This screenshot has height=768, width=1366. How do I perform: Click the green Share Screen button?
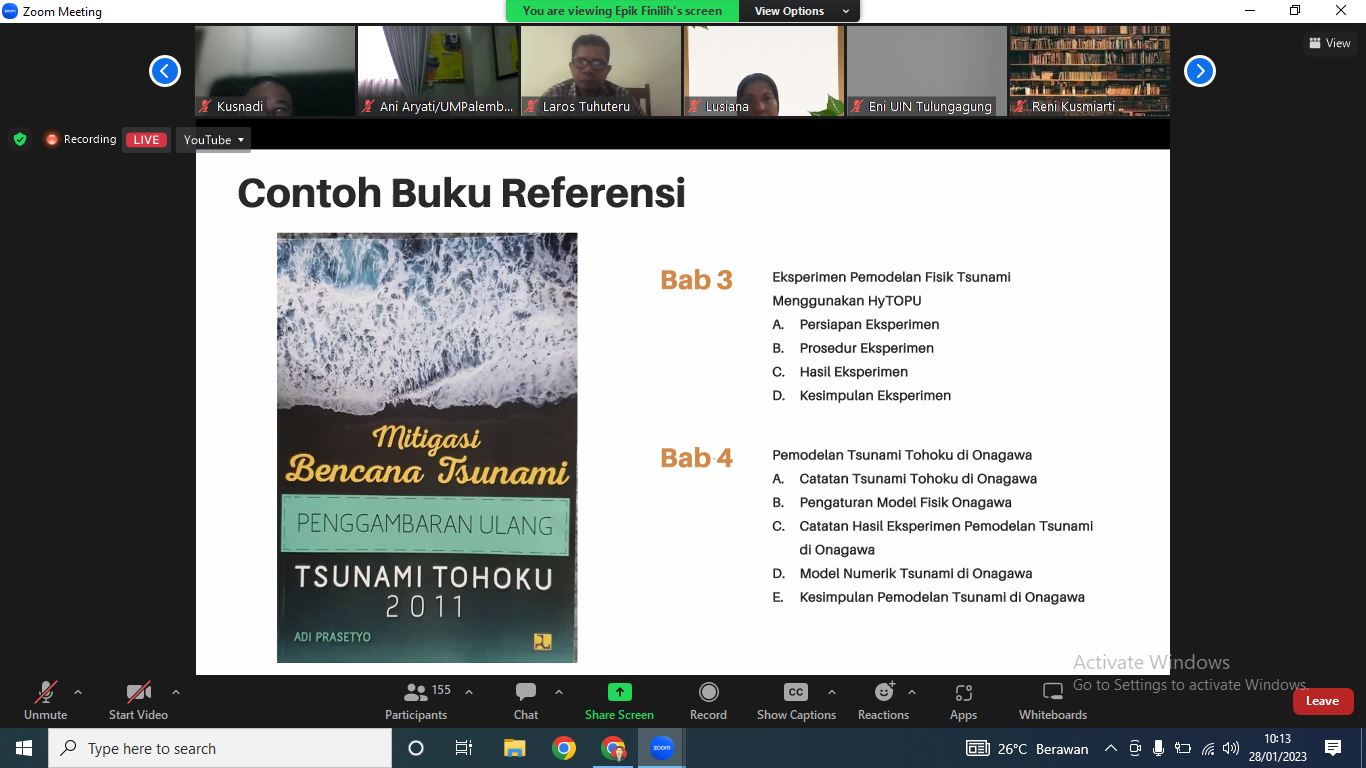tap(619, 700)
